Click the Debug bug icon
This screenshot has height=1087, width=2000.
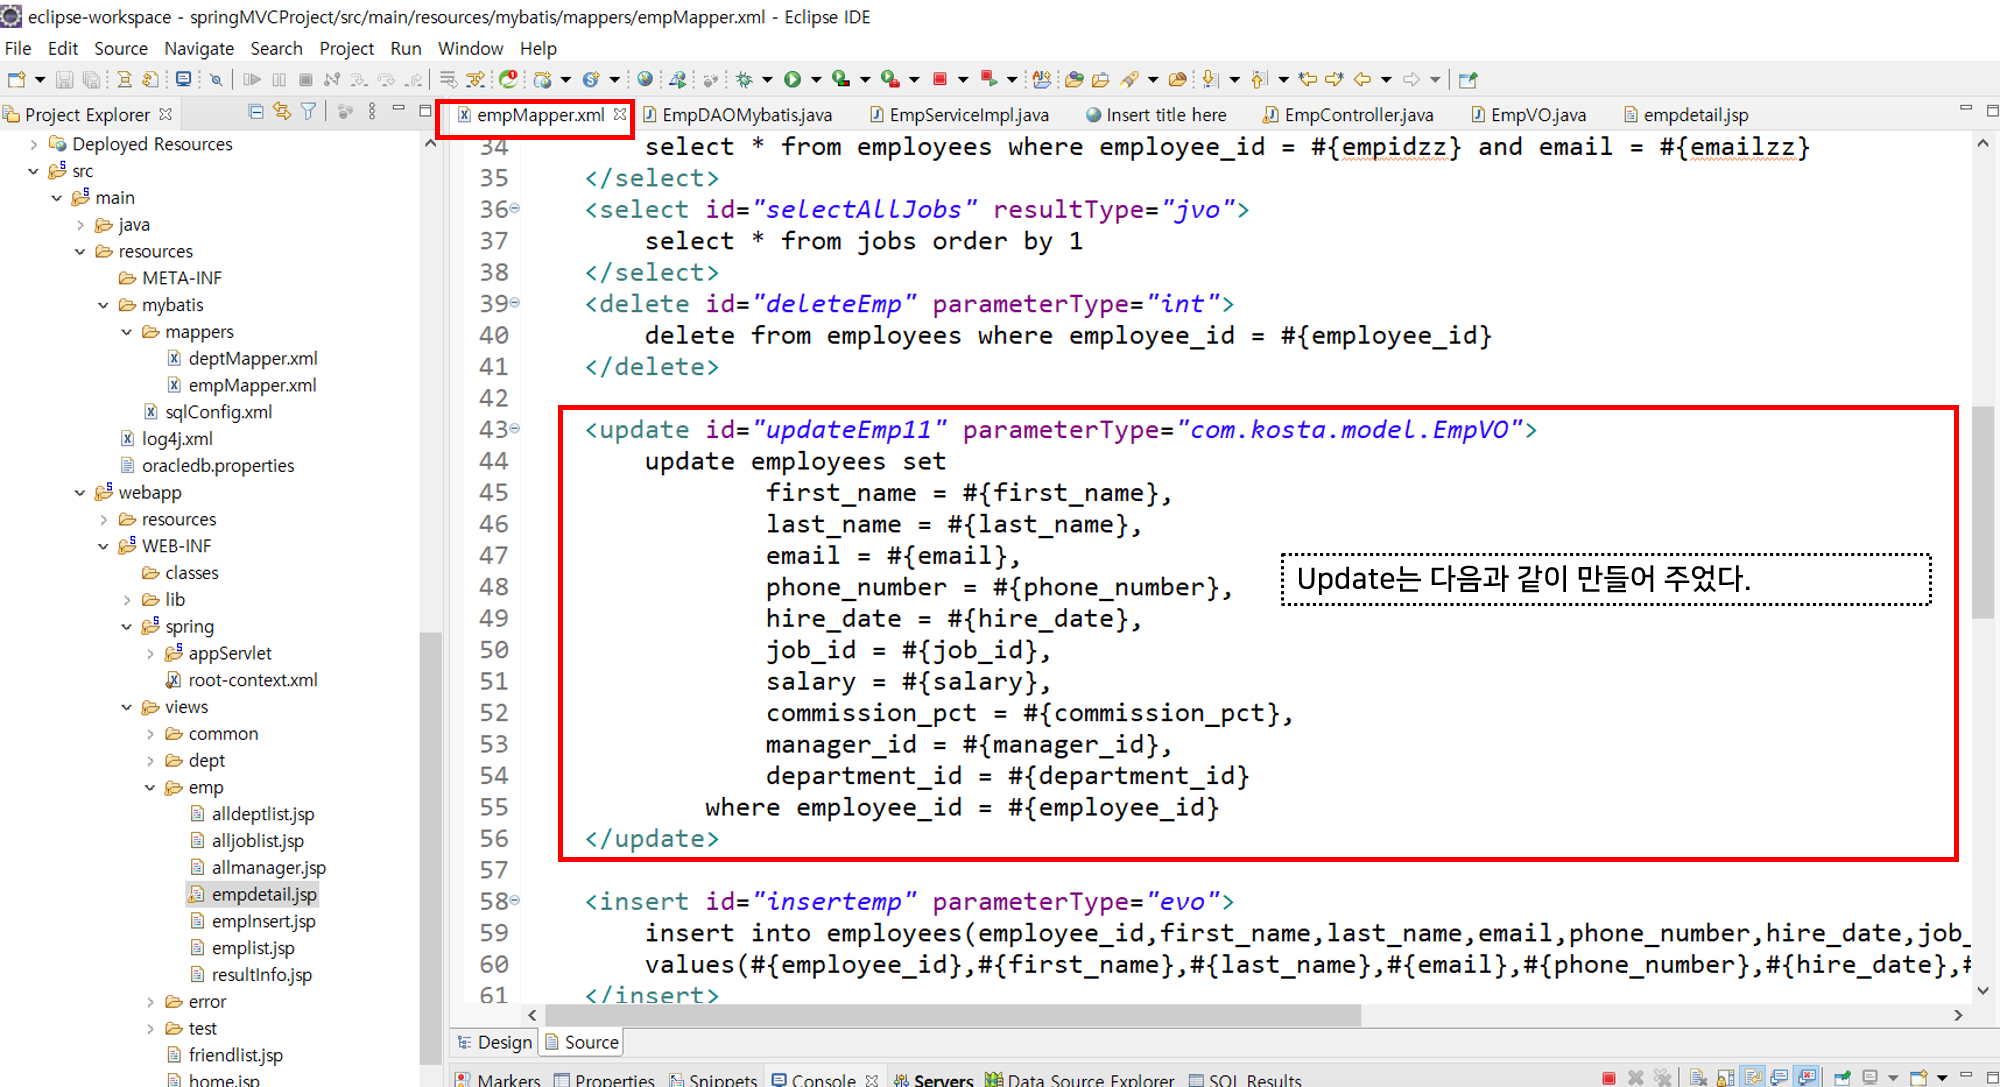click(x=744, y=79)
